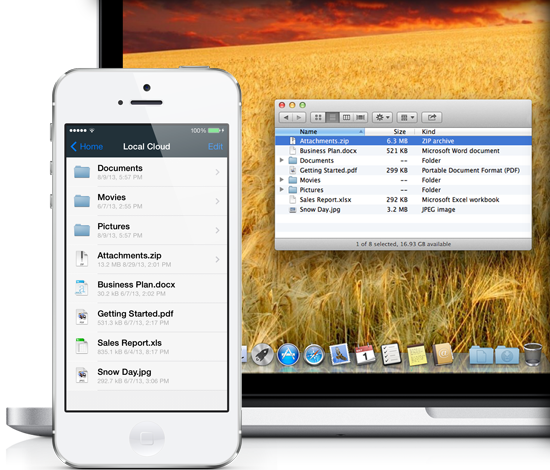The height and width of the screenshot is (470, 550).
Task: Tap the Attachments.zip file icon on phone
Action: 82,259
